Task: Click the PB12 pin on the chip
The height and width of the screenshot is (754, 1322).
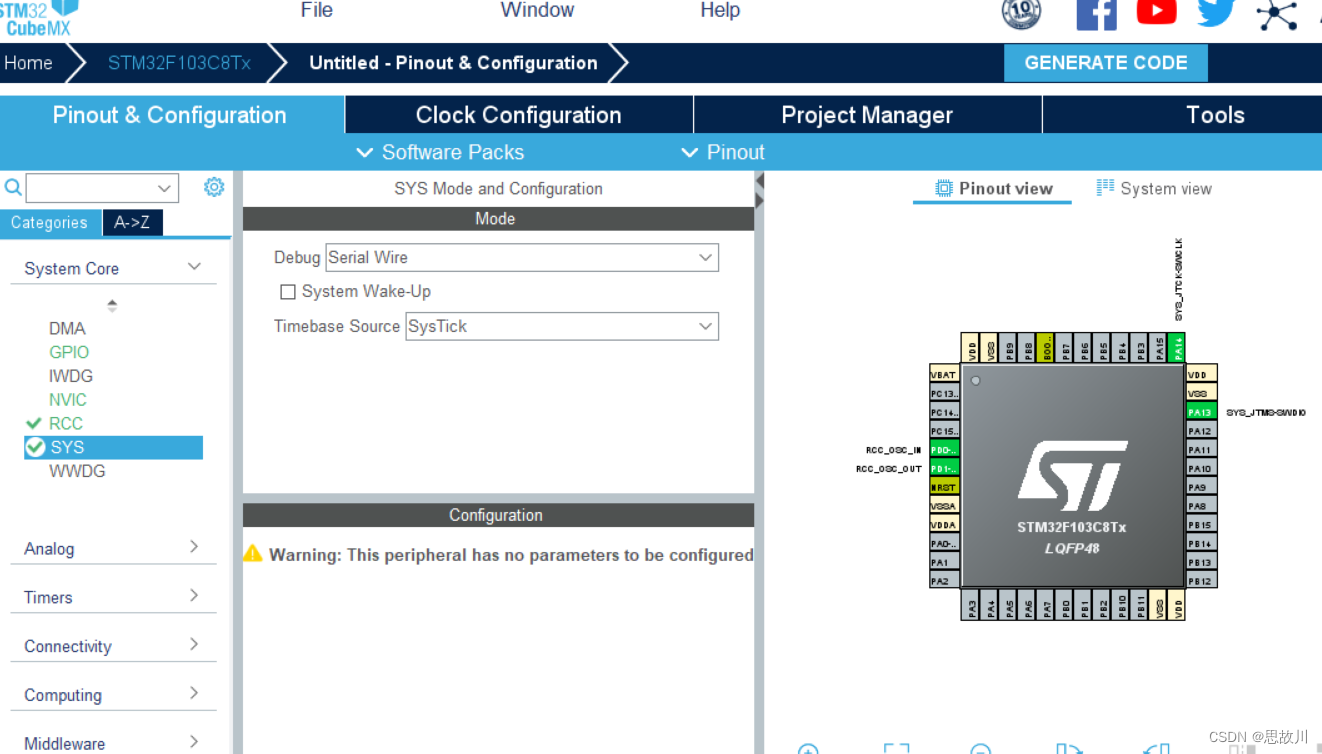Action: pyautogui.click(x=1201, y=581)
